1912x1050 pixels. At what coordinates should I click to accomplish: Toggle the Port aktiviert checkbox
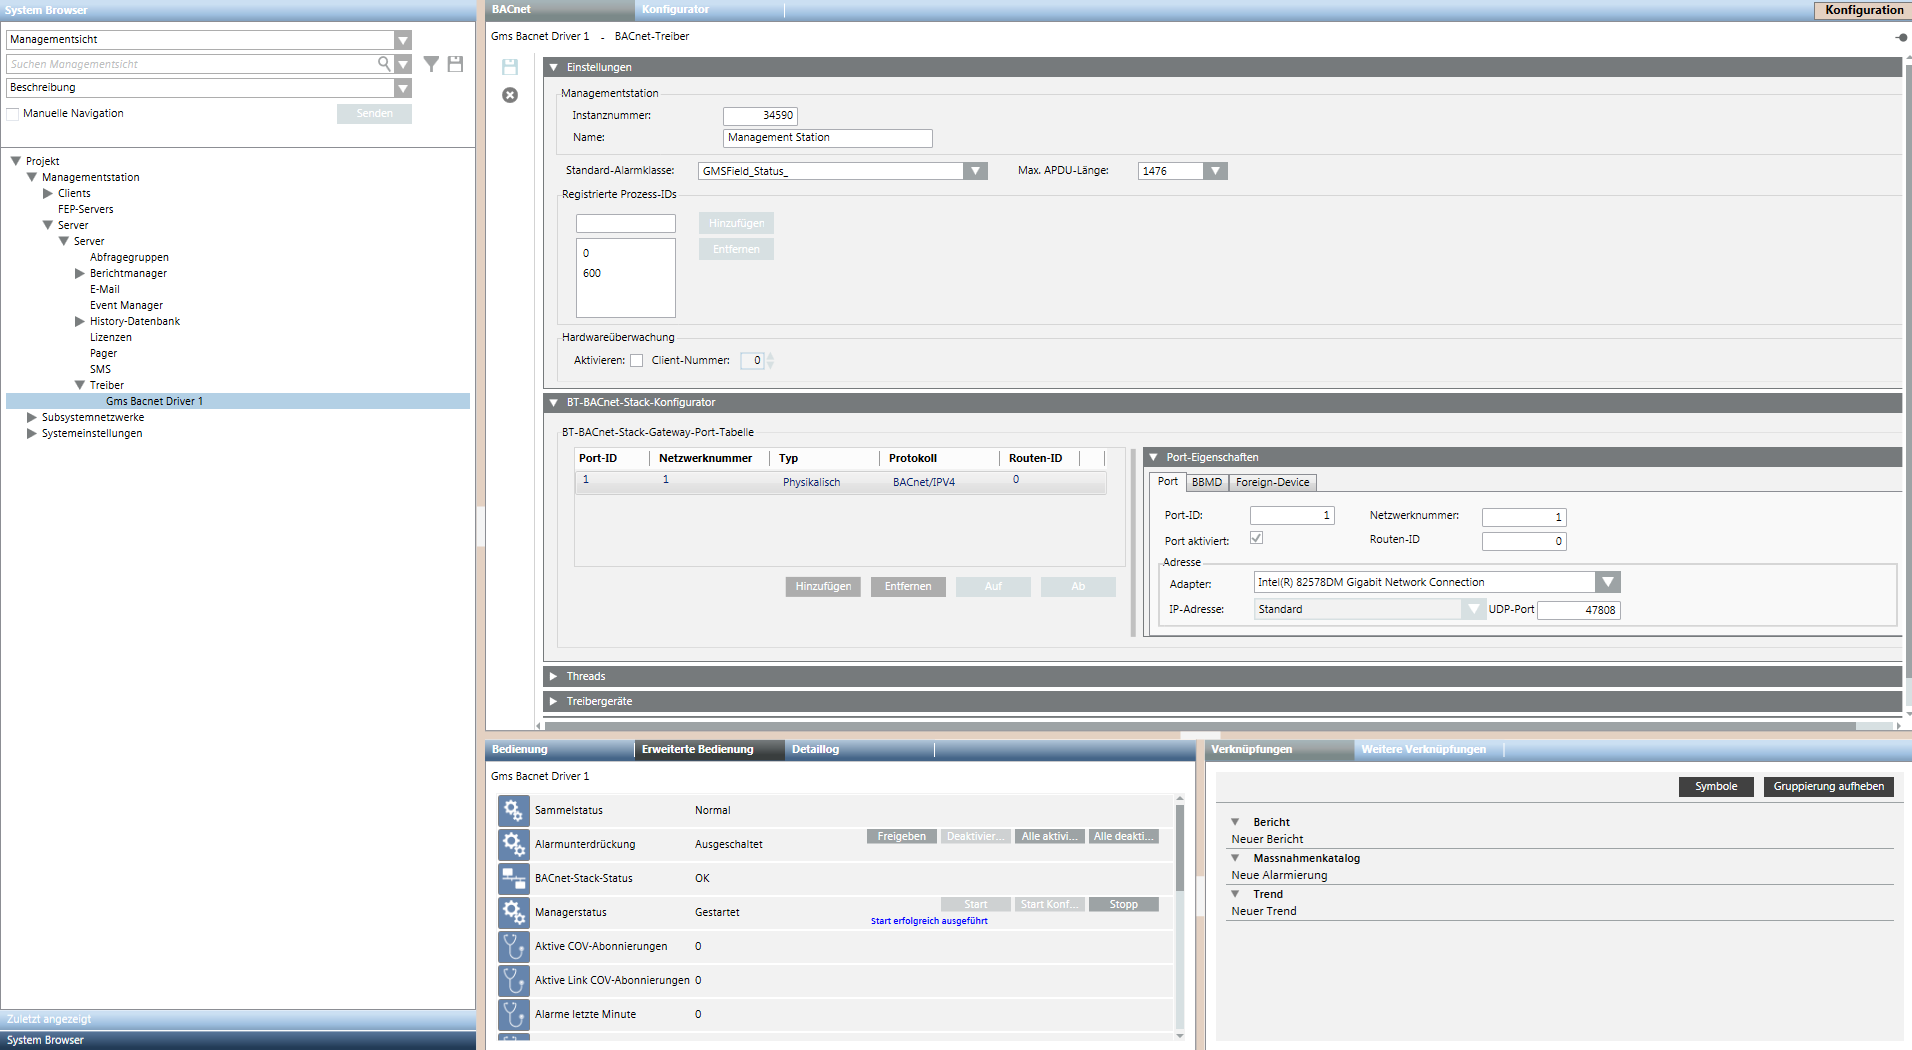(x=1256, y=538)
